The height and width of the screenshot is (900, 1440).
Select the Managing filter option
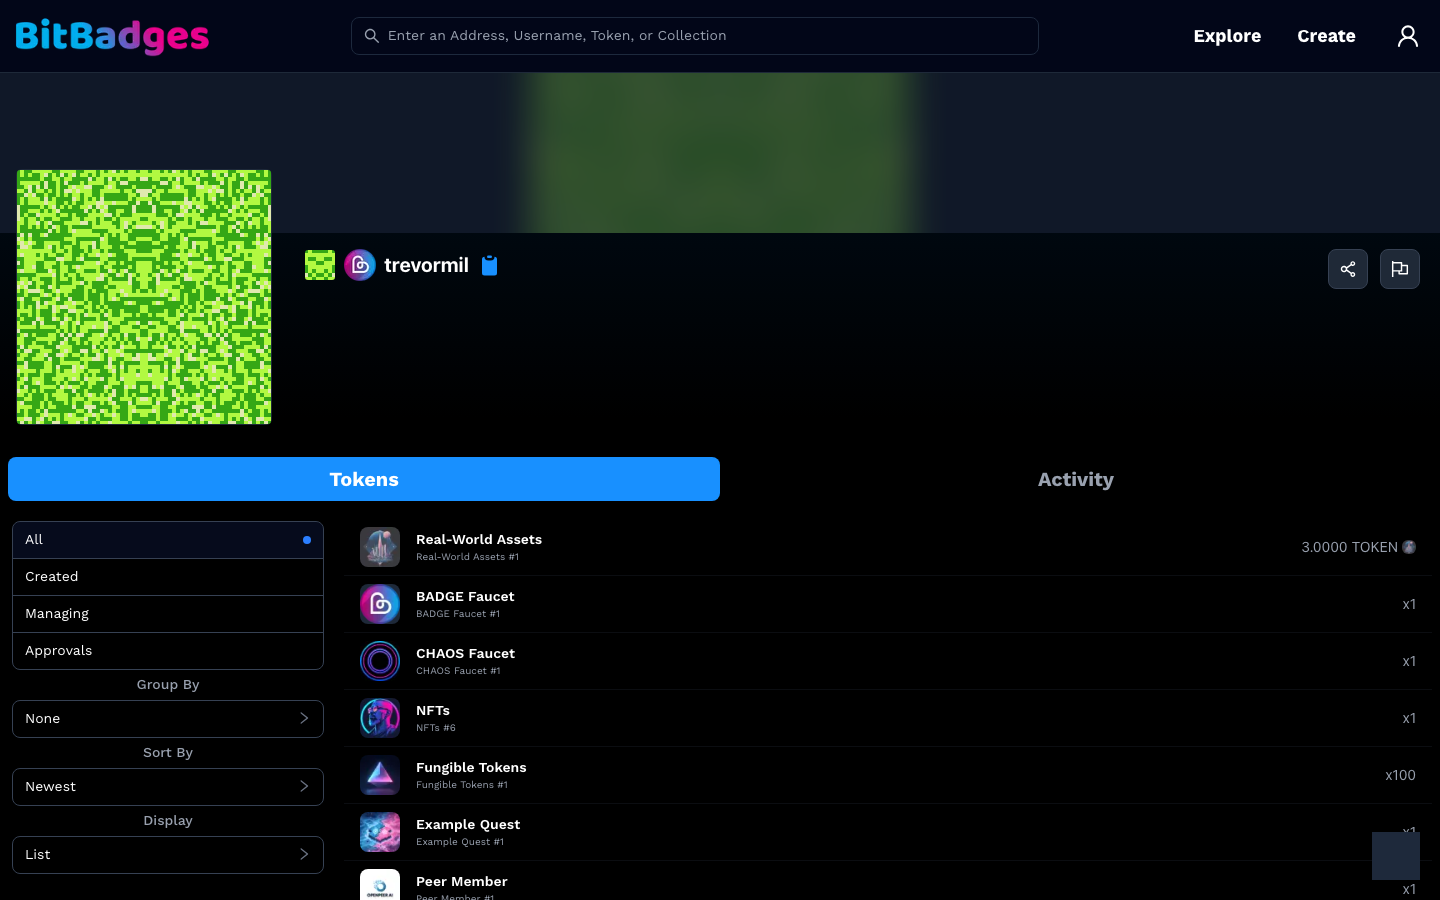pyautogui.click(x=168, y=614)
